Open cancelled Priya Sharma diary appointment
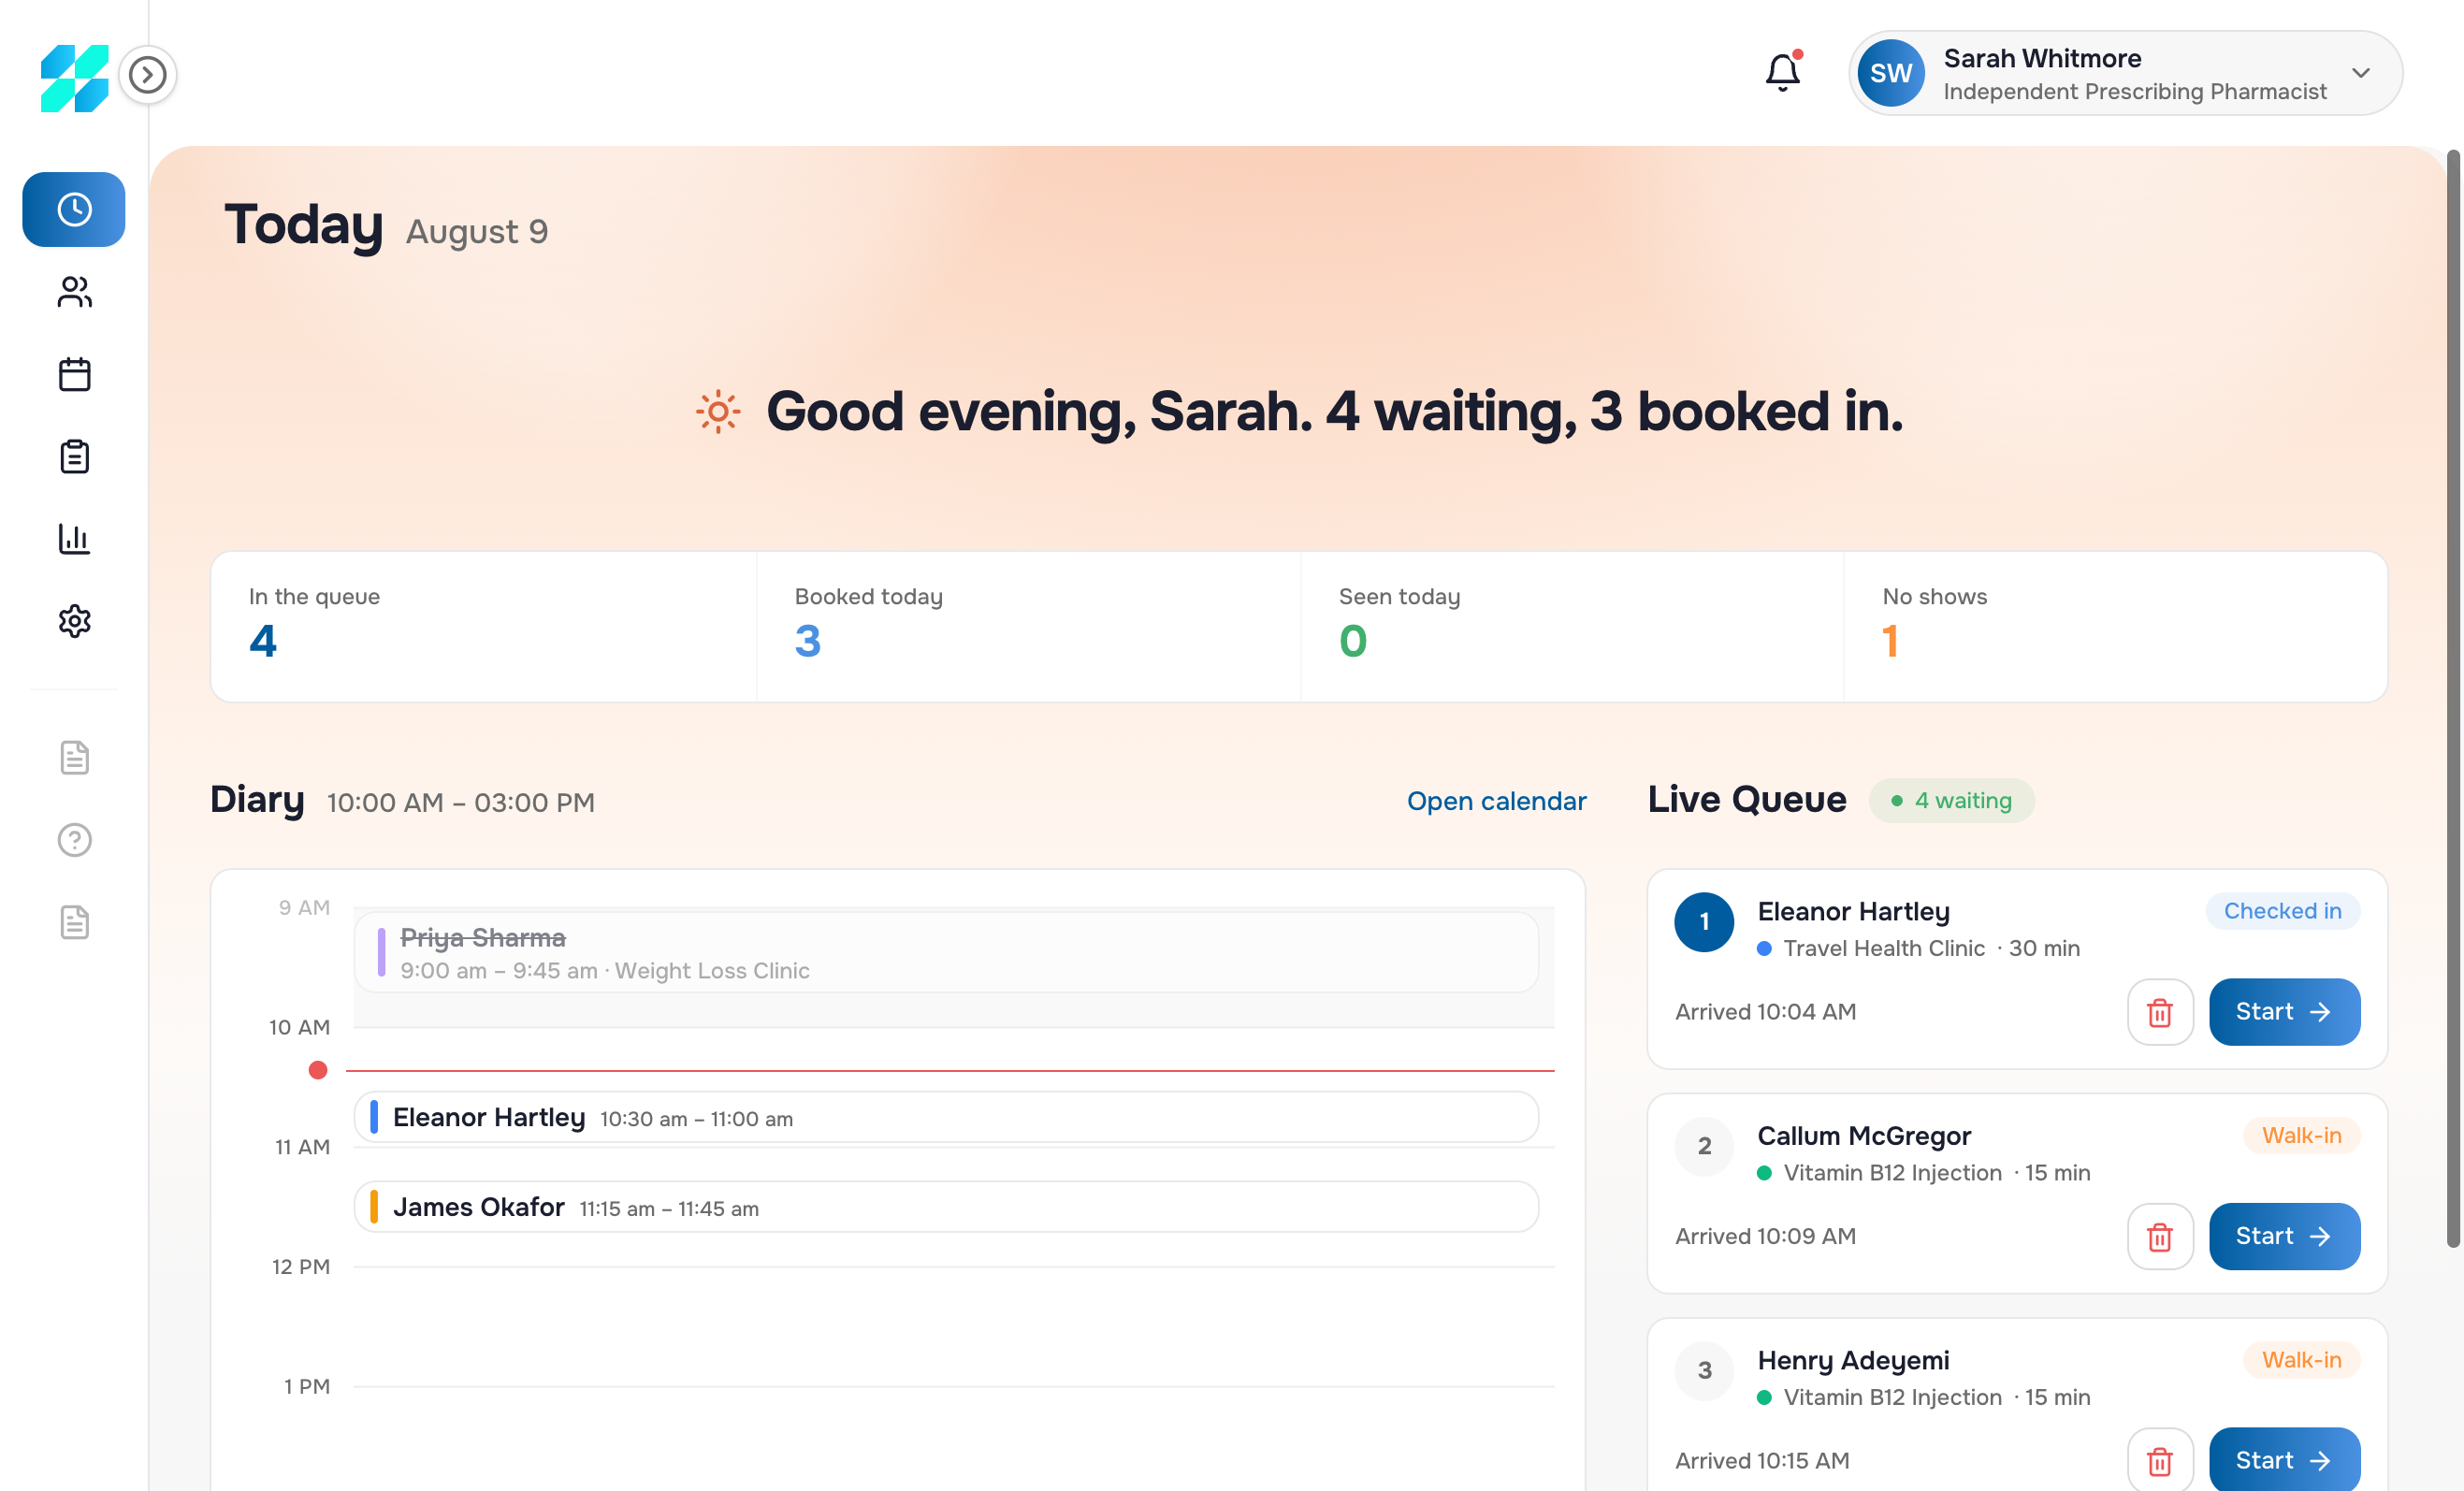 tap(946, 952)
